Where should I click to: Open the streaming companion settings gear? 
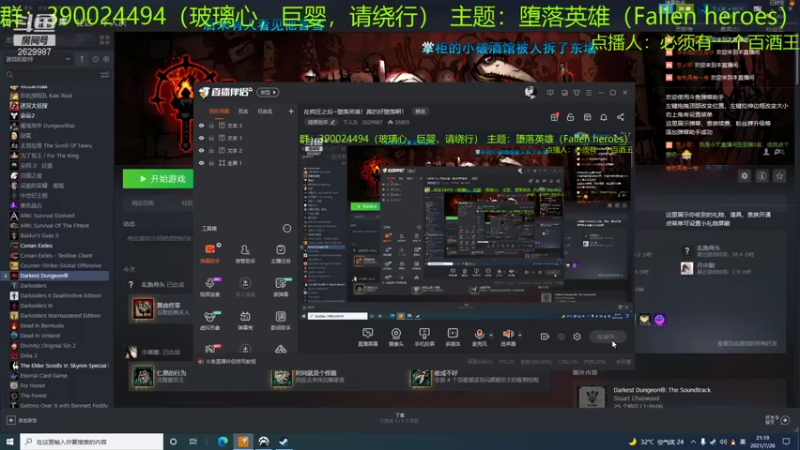[577, 337]
